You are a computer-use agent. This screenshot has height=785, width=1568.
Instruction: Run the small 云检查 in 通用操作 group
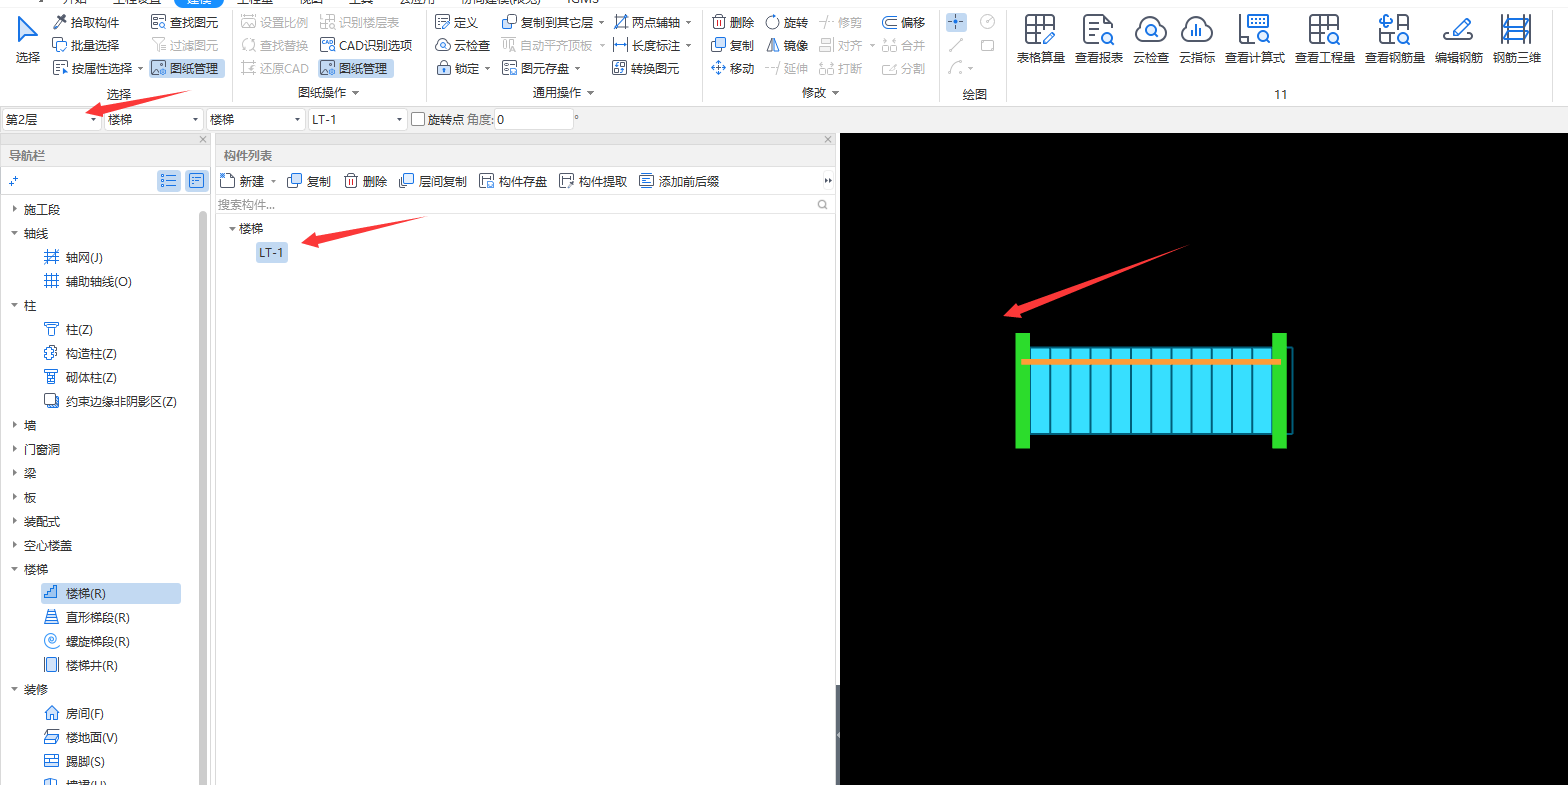[463, 45]
